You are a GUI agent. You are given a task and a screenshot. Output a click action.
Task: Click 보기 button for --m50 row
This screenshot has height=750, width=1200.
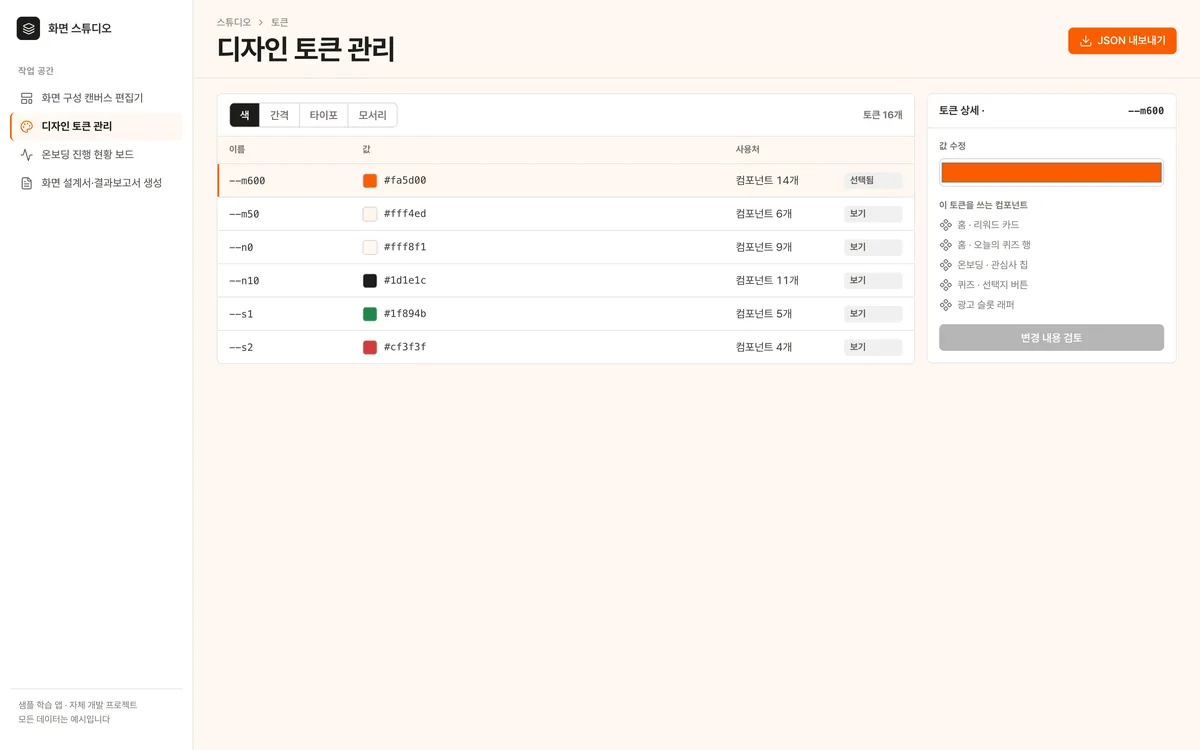(873, 214)
